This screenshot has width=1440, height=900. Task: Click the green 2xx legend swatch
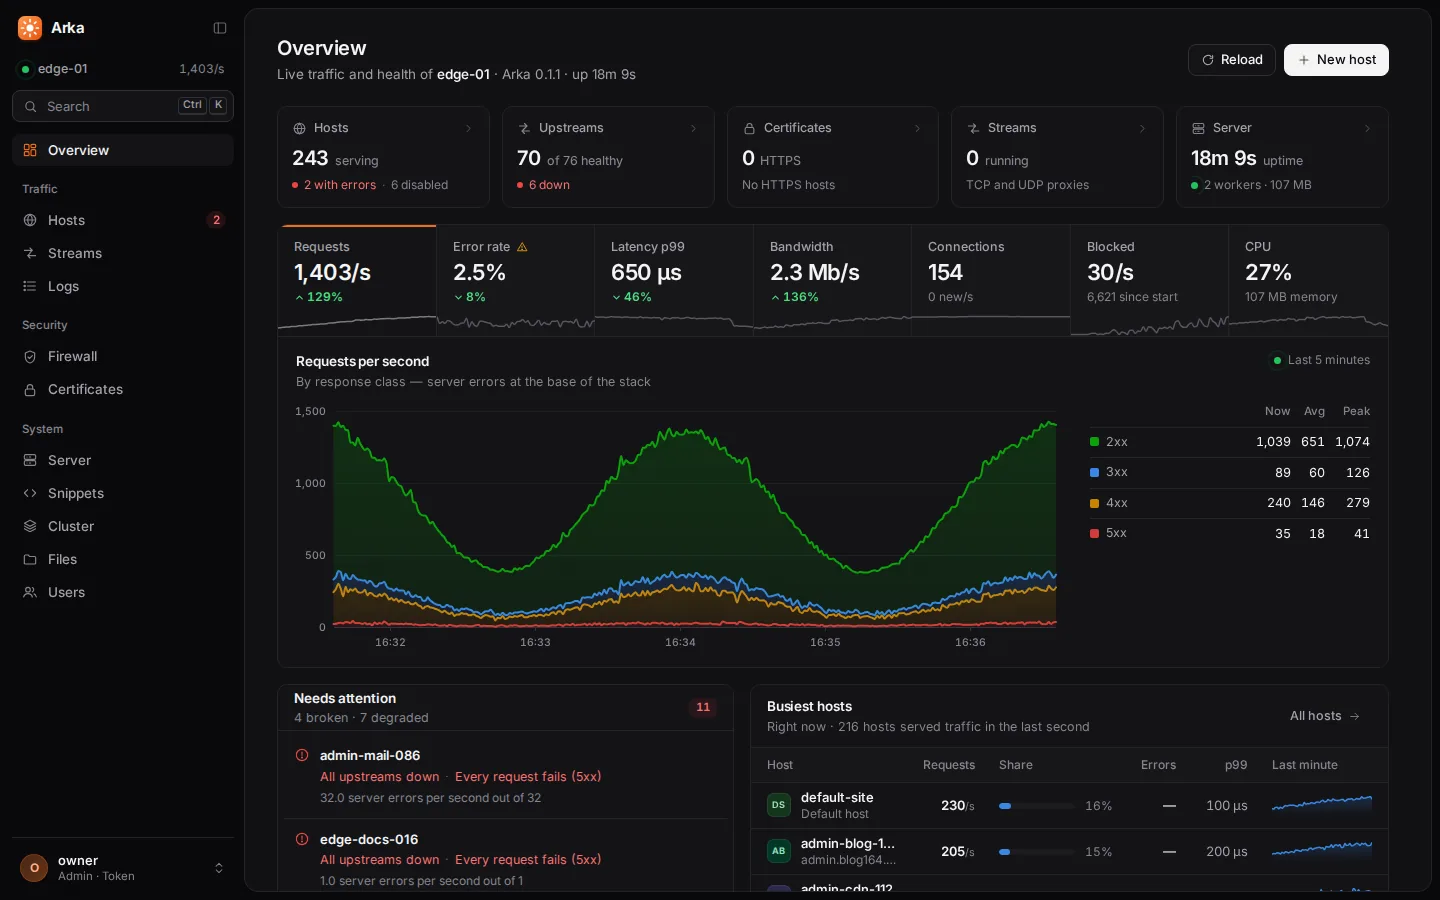(1094, 442)
